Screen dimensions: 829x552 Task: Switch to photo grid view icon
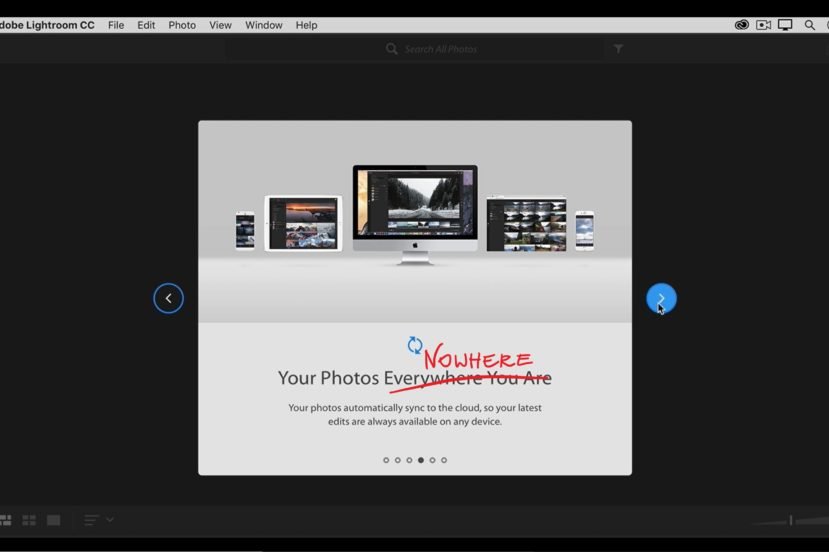(5, 520)
